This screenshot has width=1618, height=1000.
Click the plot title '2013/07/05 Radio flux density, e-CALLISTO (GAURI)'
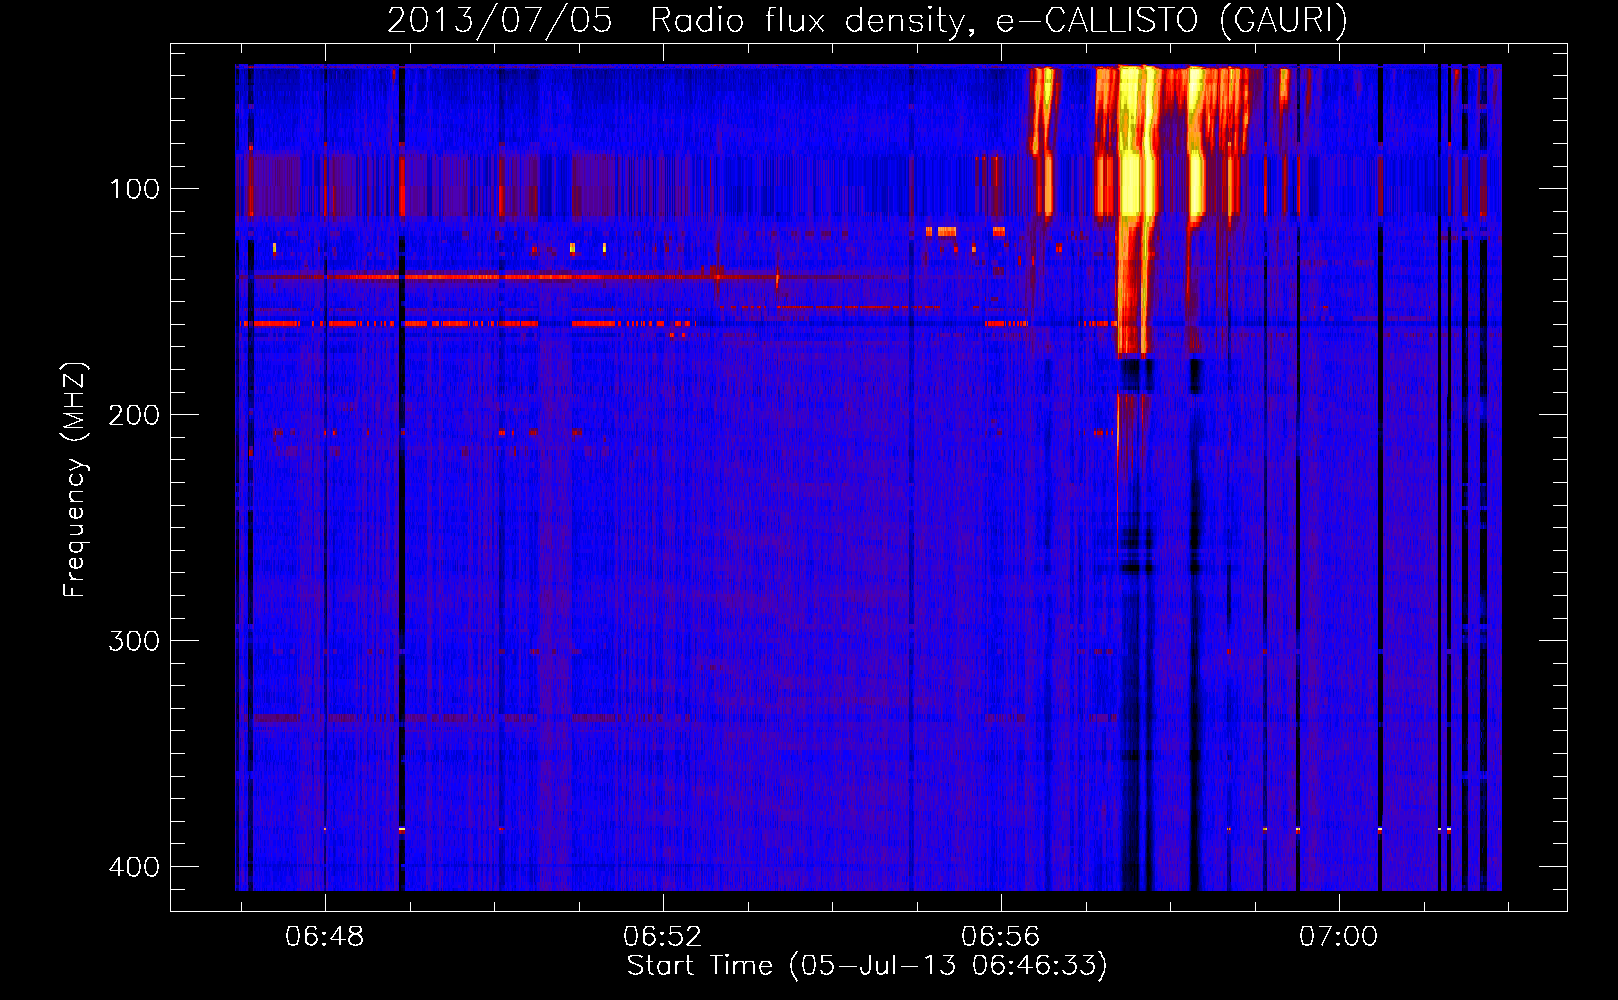867,19
